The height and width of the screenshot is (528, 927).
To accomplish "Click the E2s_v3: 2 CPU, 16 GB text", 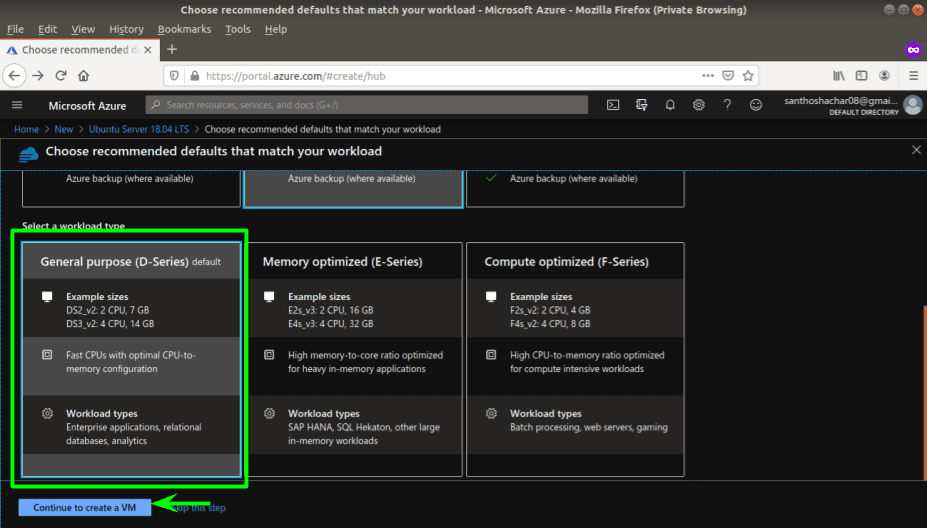I will coord(330,310).
